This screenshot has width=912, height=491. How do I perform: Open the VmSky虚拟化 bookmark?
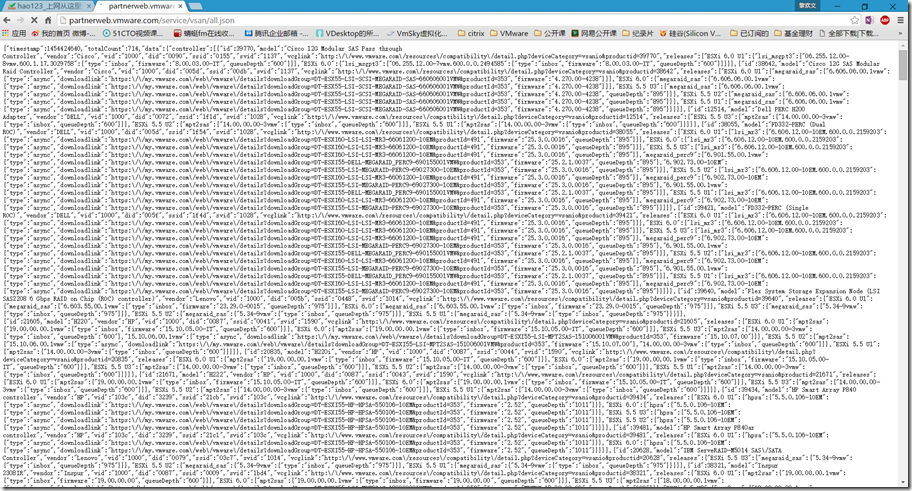(417, 33)
